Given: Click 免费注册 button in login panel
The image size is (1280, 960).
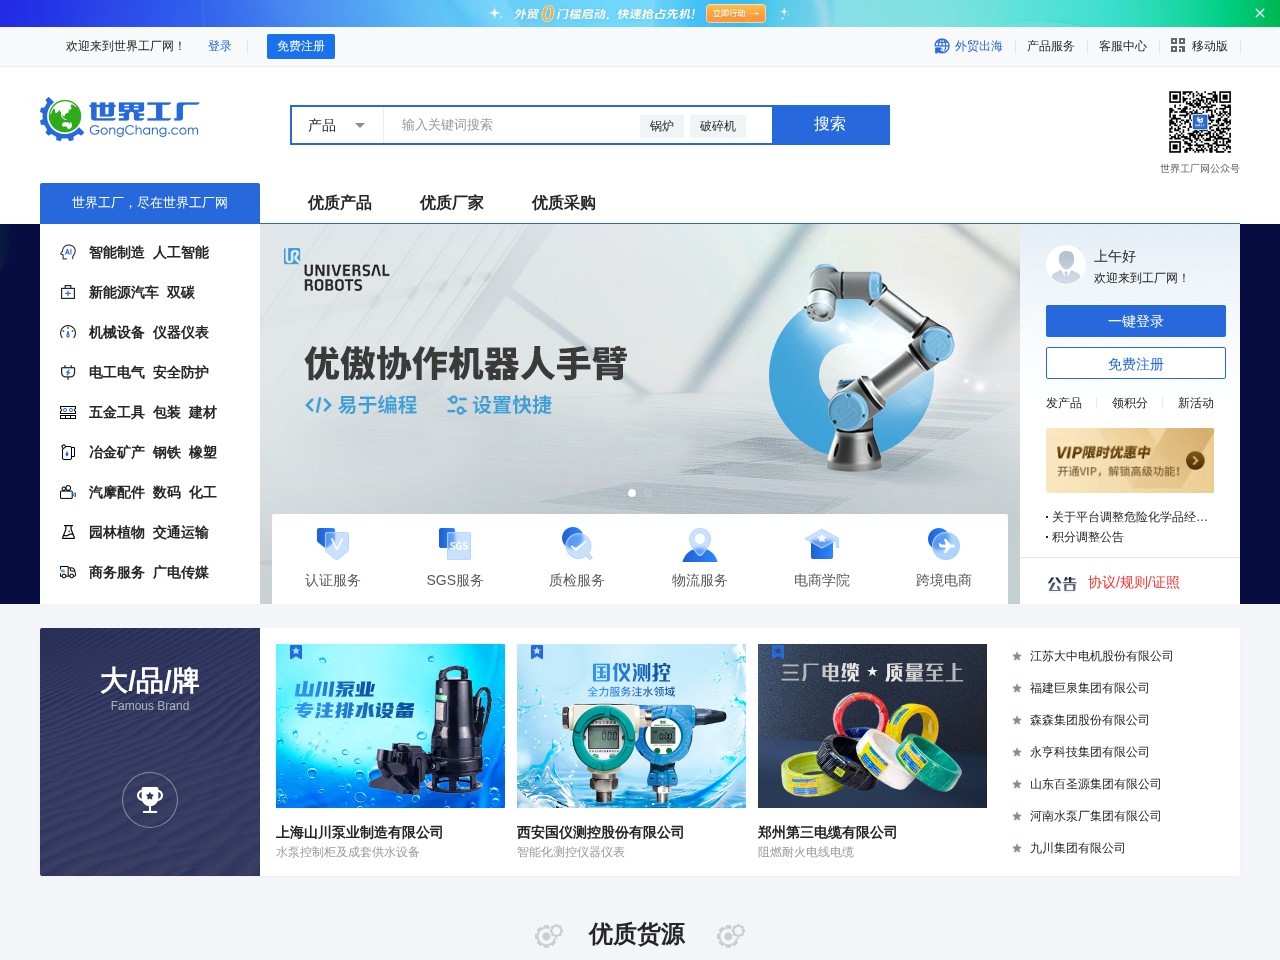Looking at the screenshot, I should 1136,363.
